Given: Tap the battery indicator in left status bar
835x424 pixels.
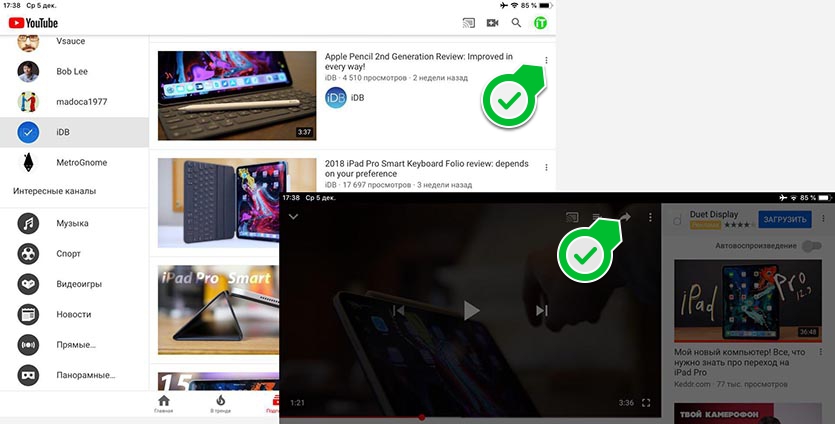Looking at the screenshot, I should click(x=546, y=5).
